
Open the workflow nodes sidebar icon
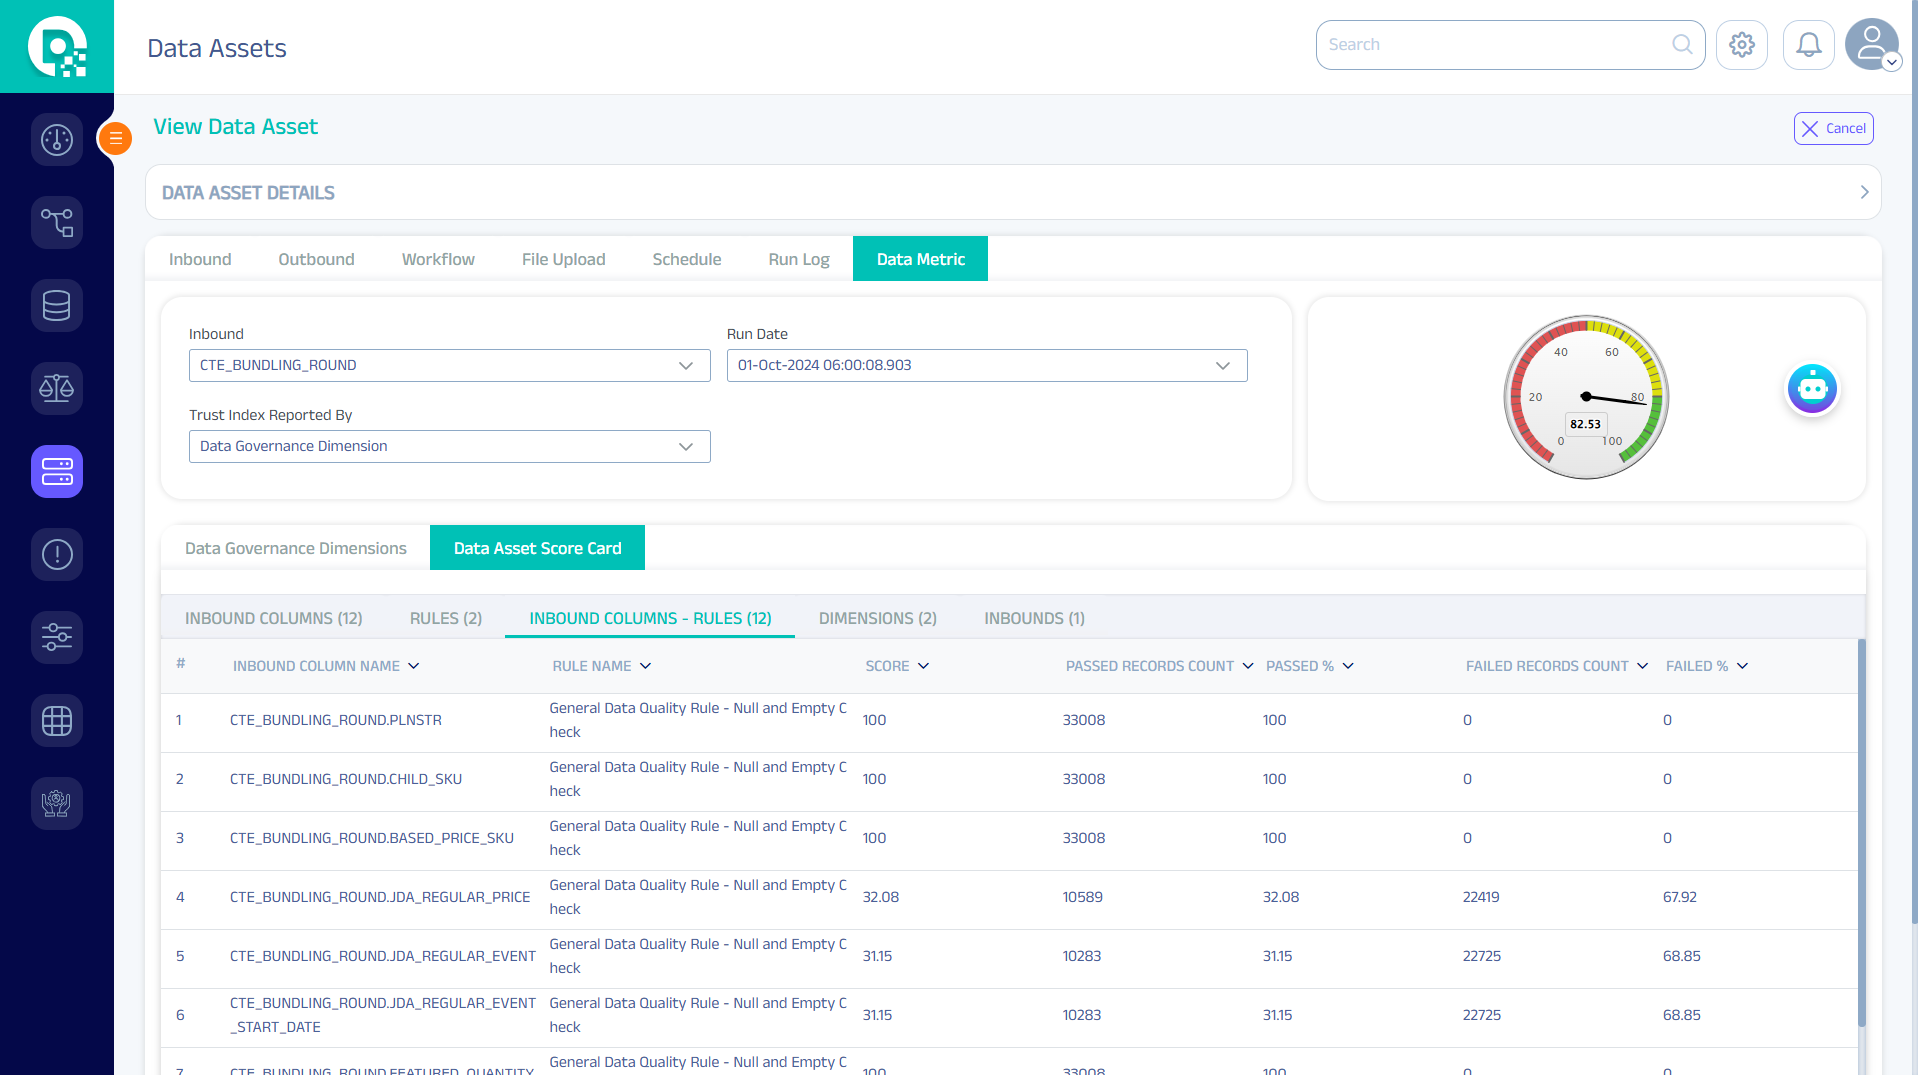(x=57, y=223)
